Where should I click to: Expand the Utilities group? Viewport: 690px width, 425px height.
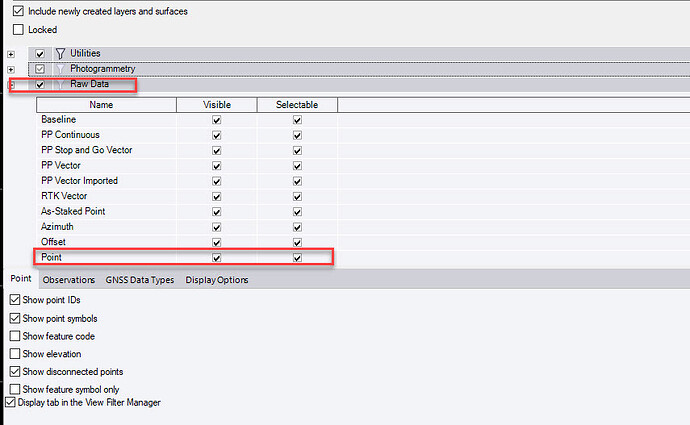11,53
